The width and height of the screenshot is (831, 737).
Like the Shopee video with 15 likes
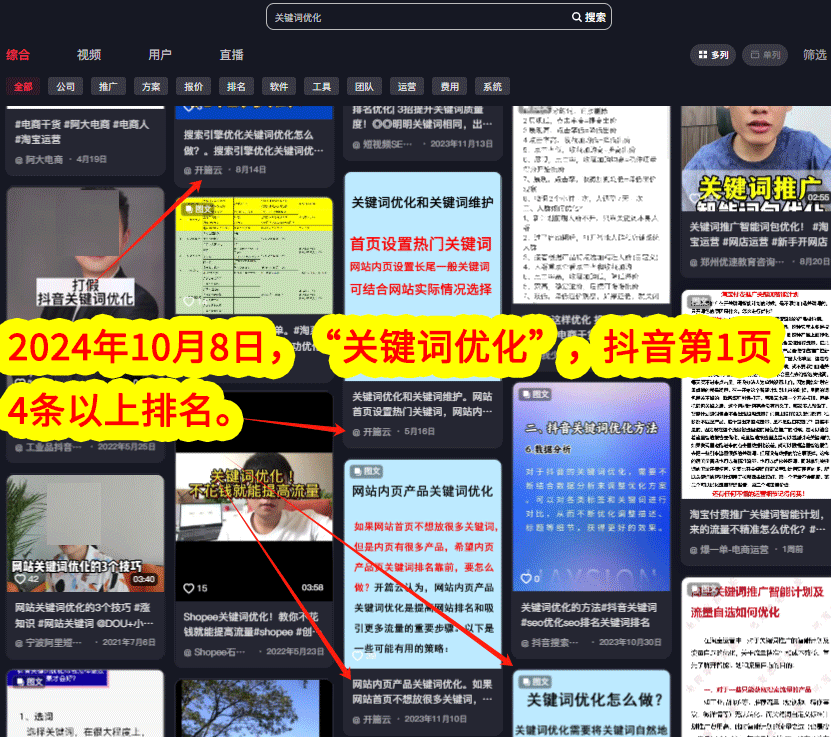click(x=189, y=588)
